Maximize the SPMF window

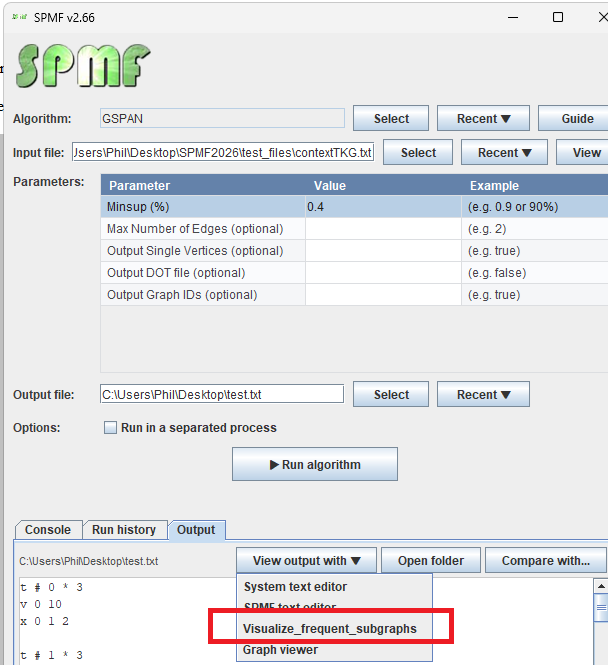pos(558,17)
